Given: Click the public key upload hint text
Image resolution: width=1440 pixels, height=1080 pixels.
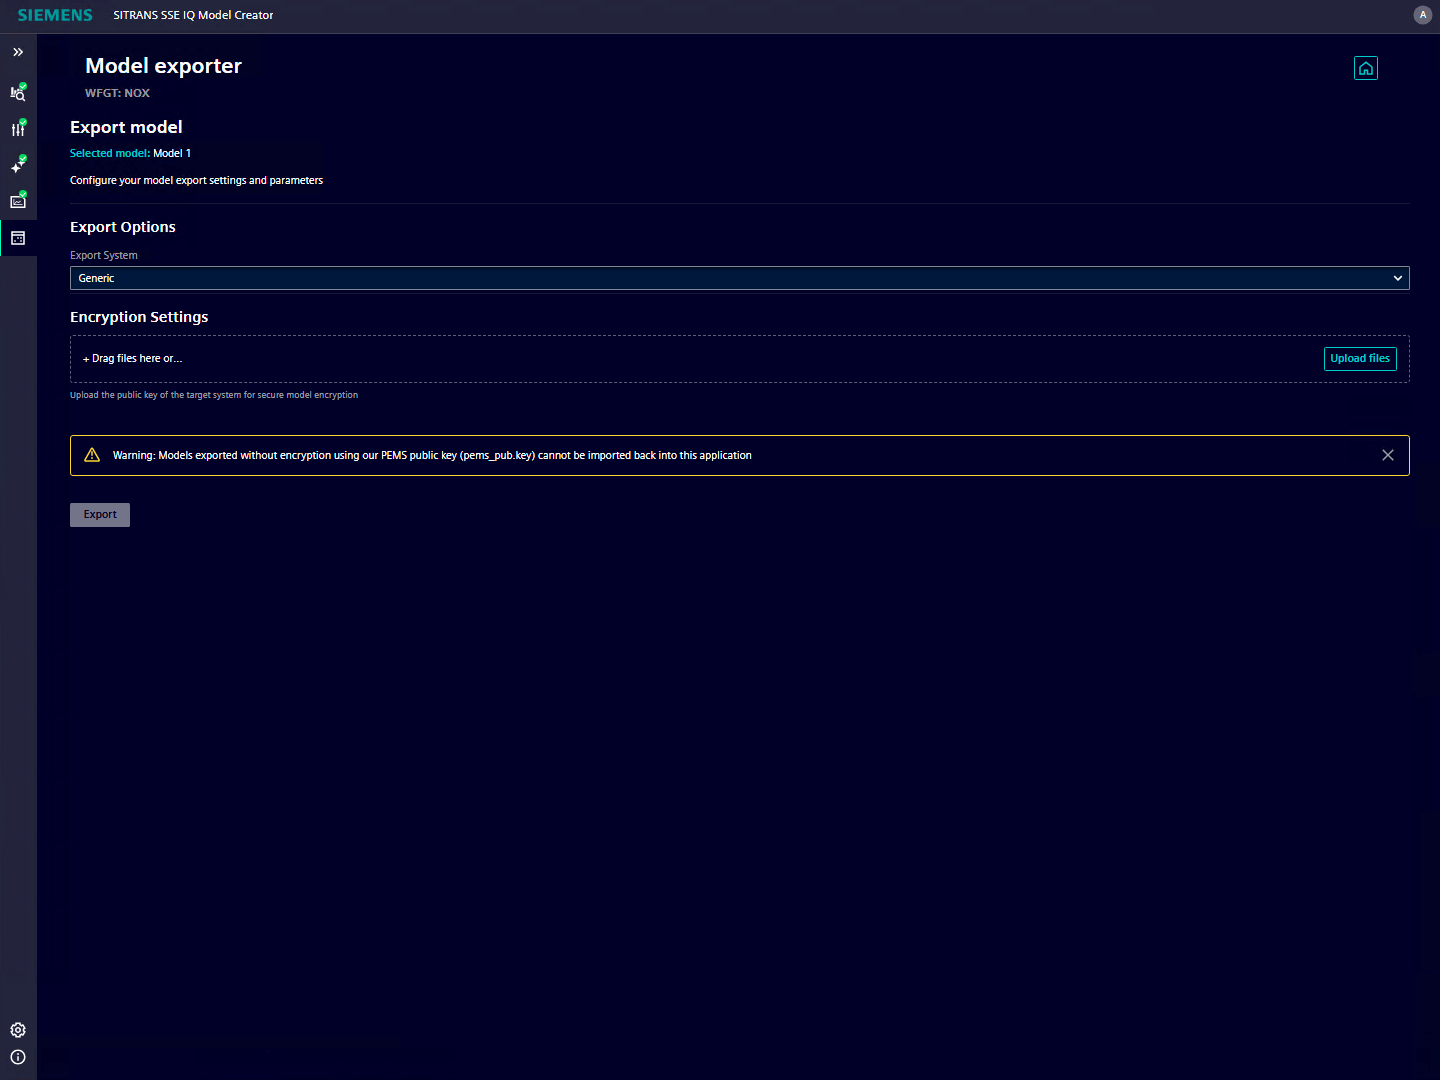Looking at the screenshot, I should [214, 395].
